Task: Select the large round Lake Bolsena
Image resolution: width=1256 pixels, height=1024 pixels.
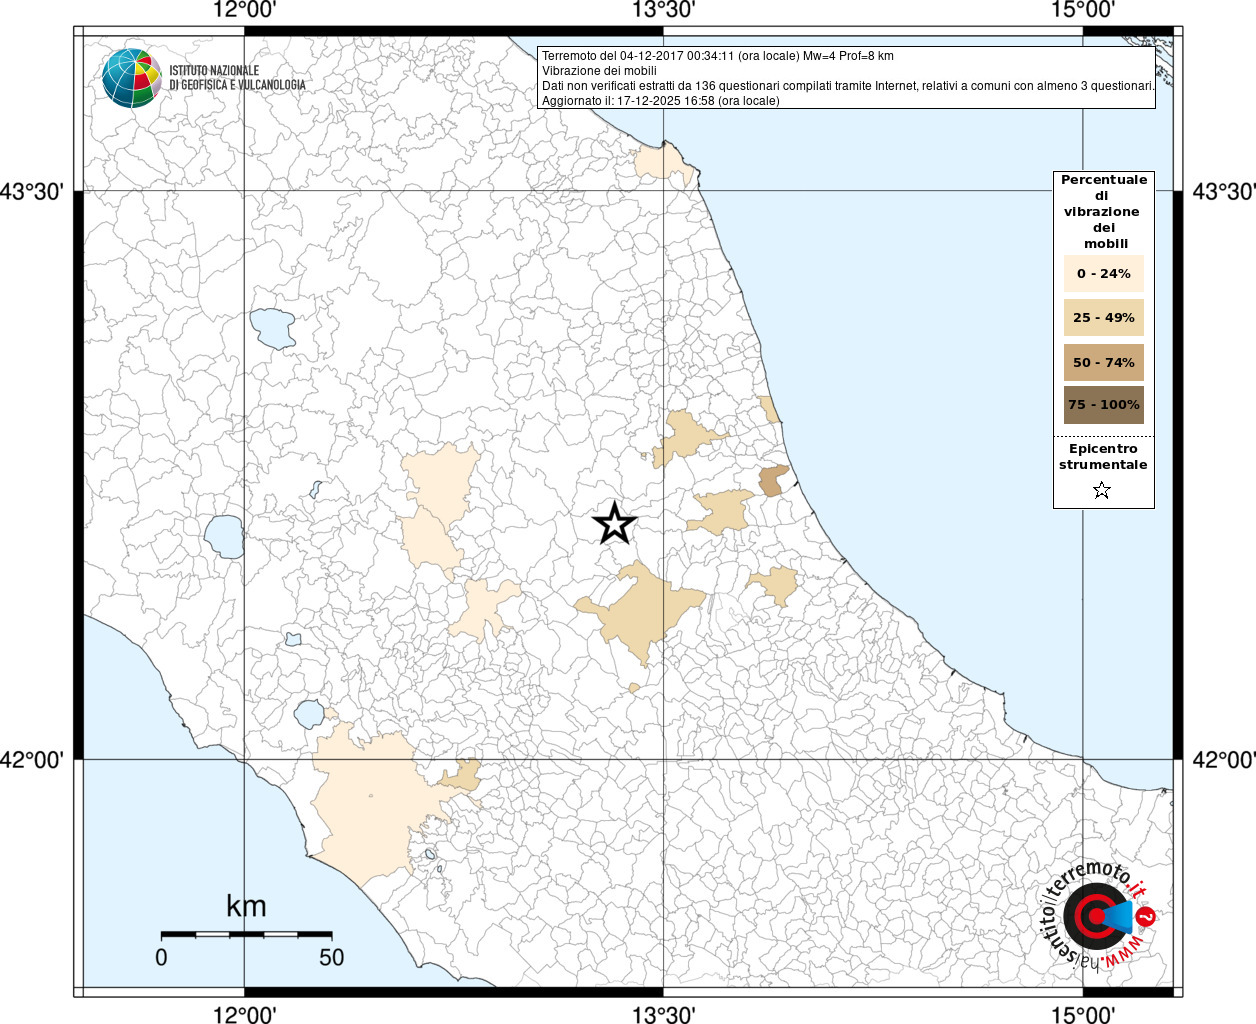Action: [x=224, y=537]
